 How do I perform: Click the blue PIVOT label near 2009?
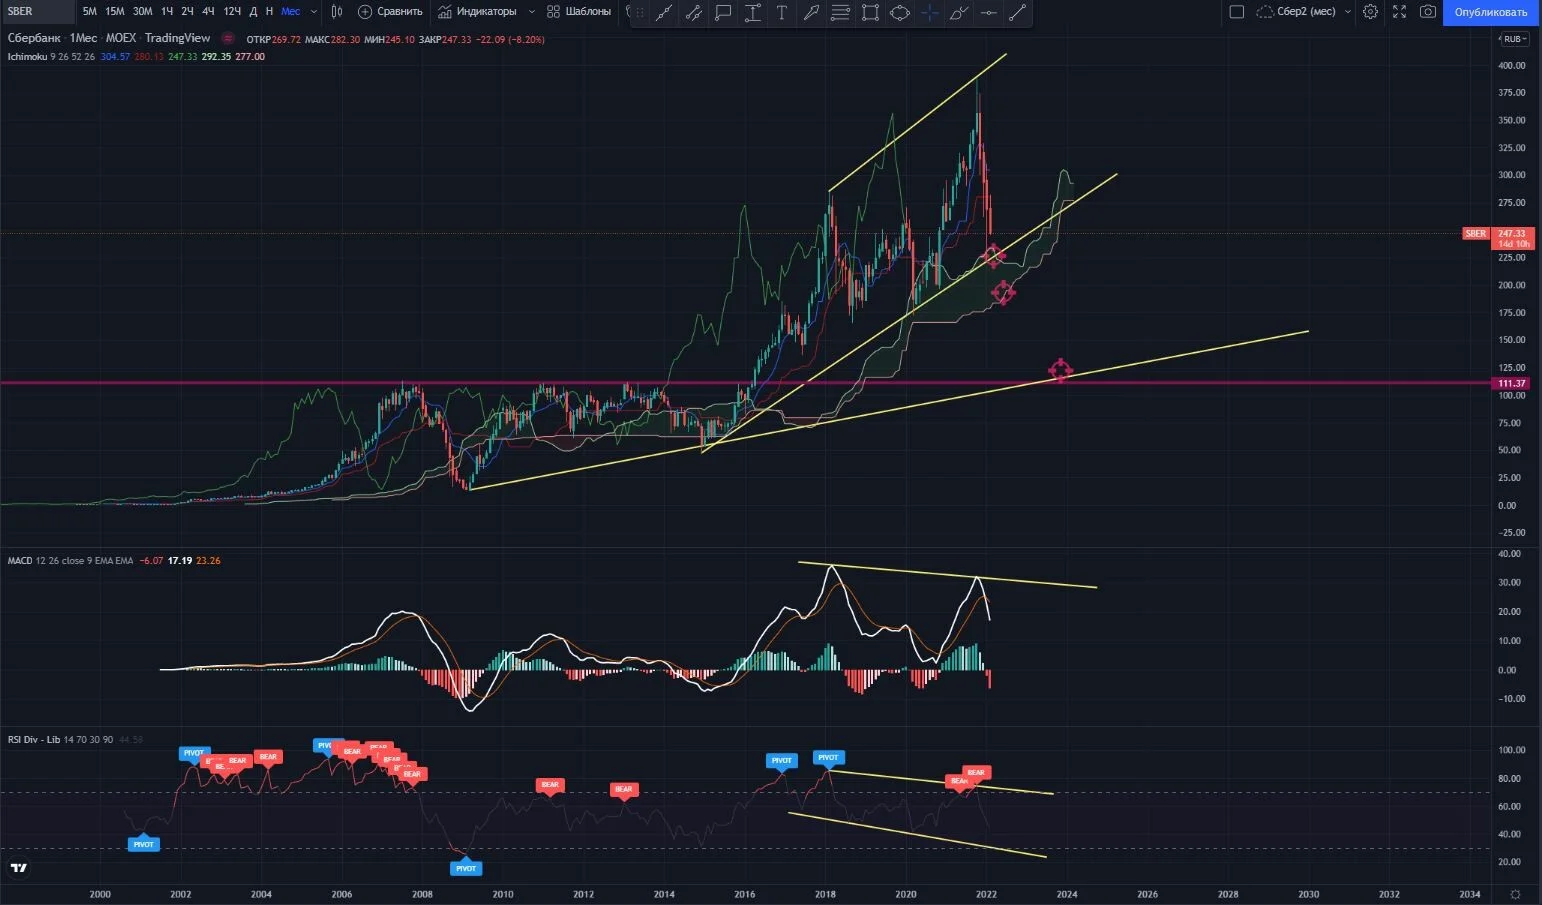(x=466, y=868)
